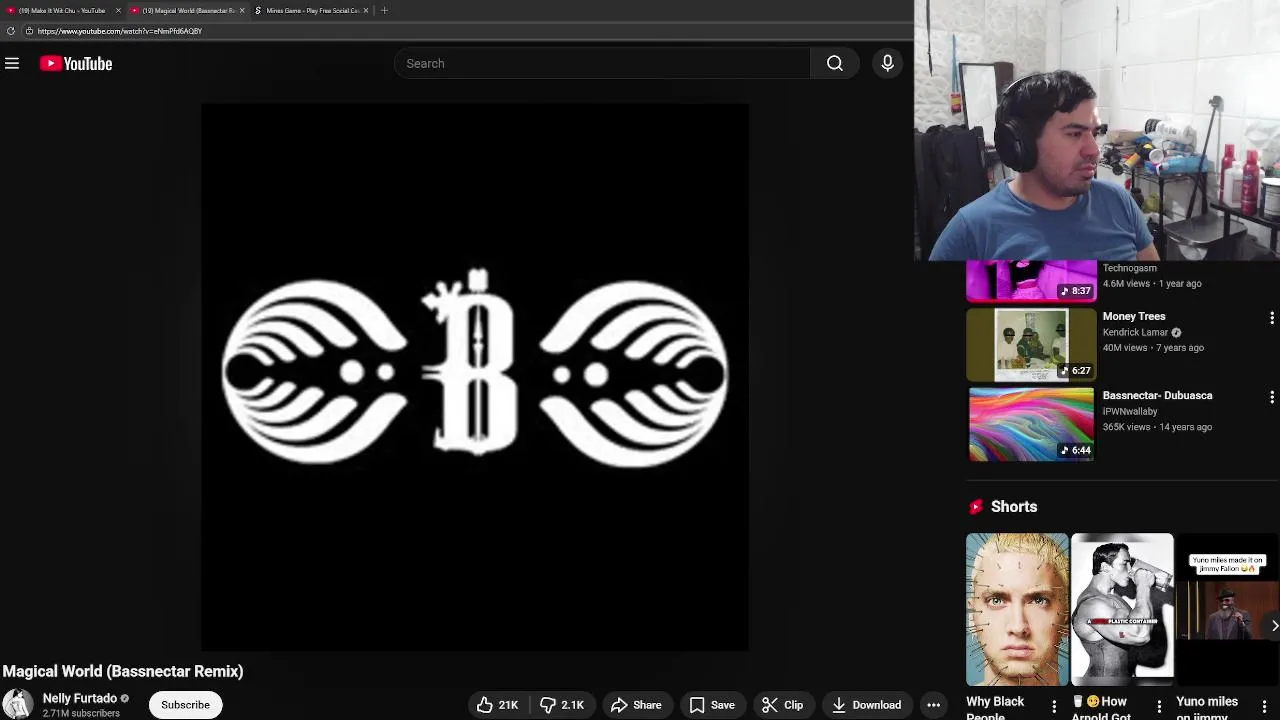Click the search magnifier button

834,64
